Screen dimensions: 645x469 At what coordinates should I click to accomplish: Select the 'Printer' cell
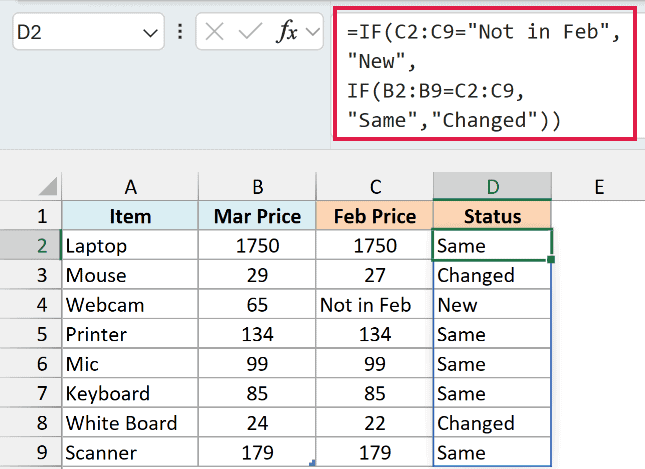point(130,334)
